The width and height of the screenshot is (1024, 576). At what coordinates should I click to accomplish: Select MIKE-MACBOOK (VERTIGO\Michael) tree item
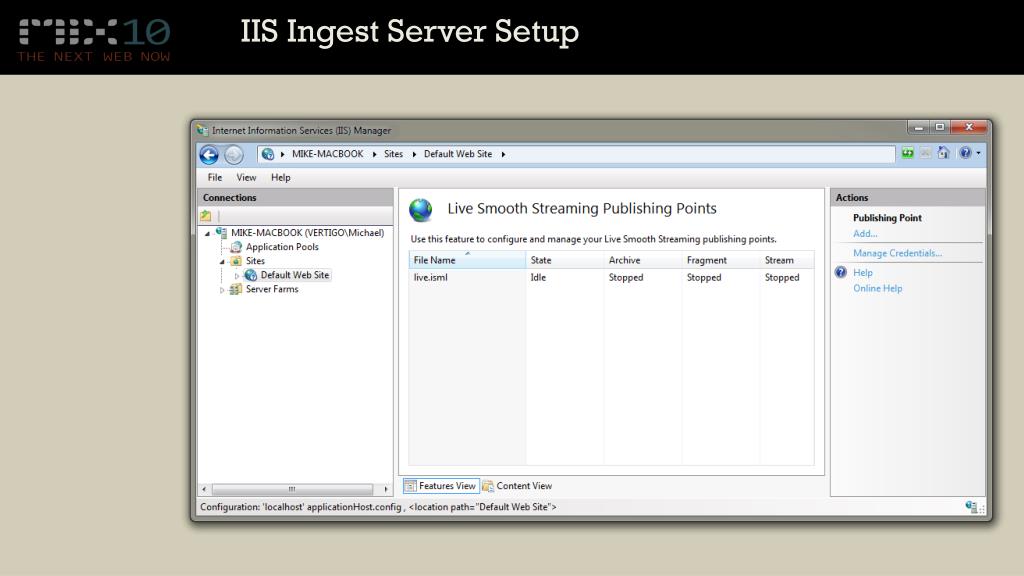pyautogui.click(x=308, y=232)
